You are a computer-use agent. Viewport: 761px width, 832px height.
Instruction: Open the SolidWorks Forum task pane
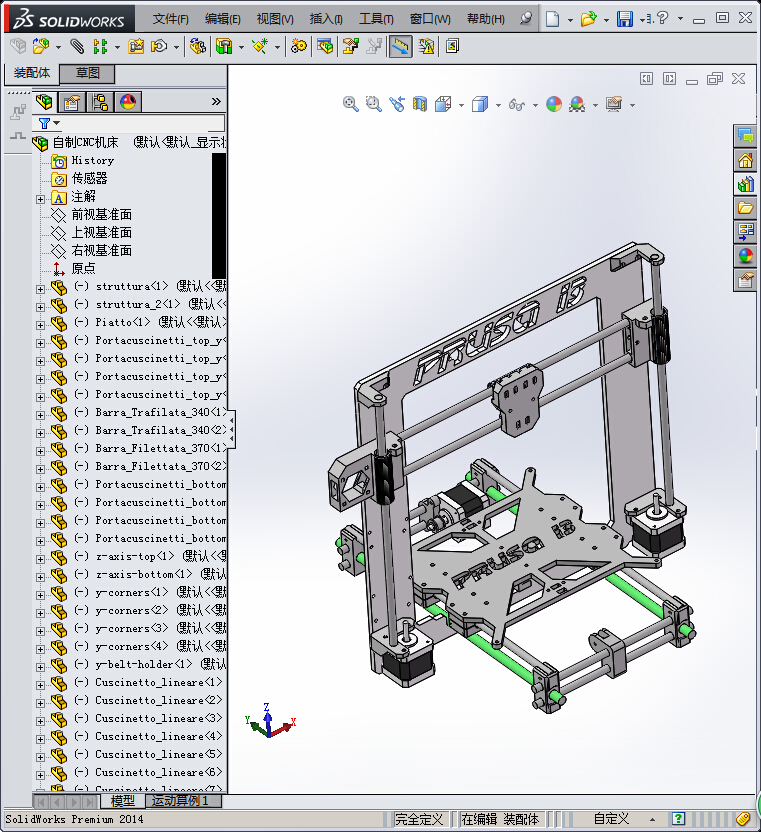[745, 136]
